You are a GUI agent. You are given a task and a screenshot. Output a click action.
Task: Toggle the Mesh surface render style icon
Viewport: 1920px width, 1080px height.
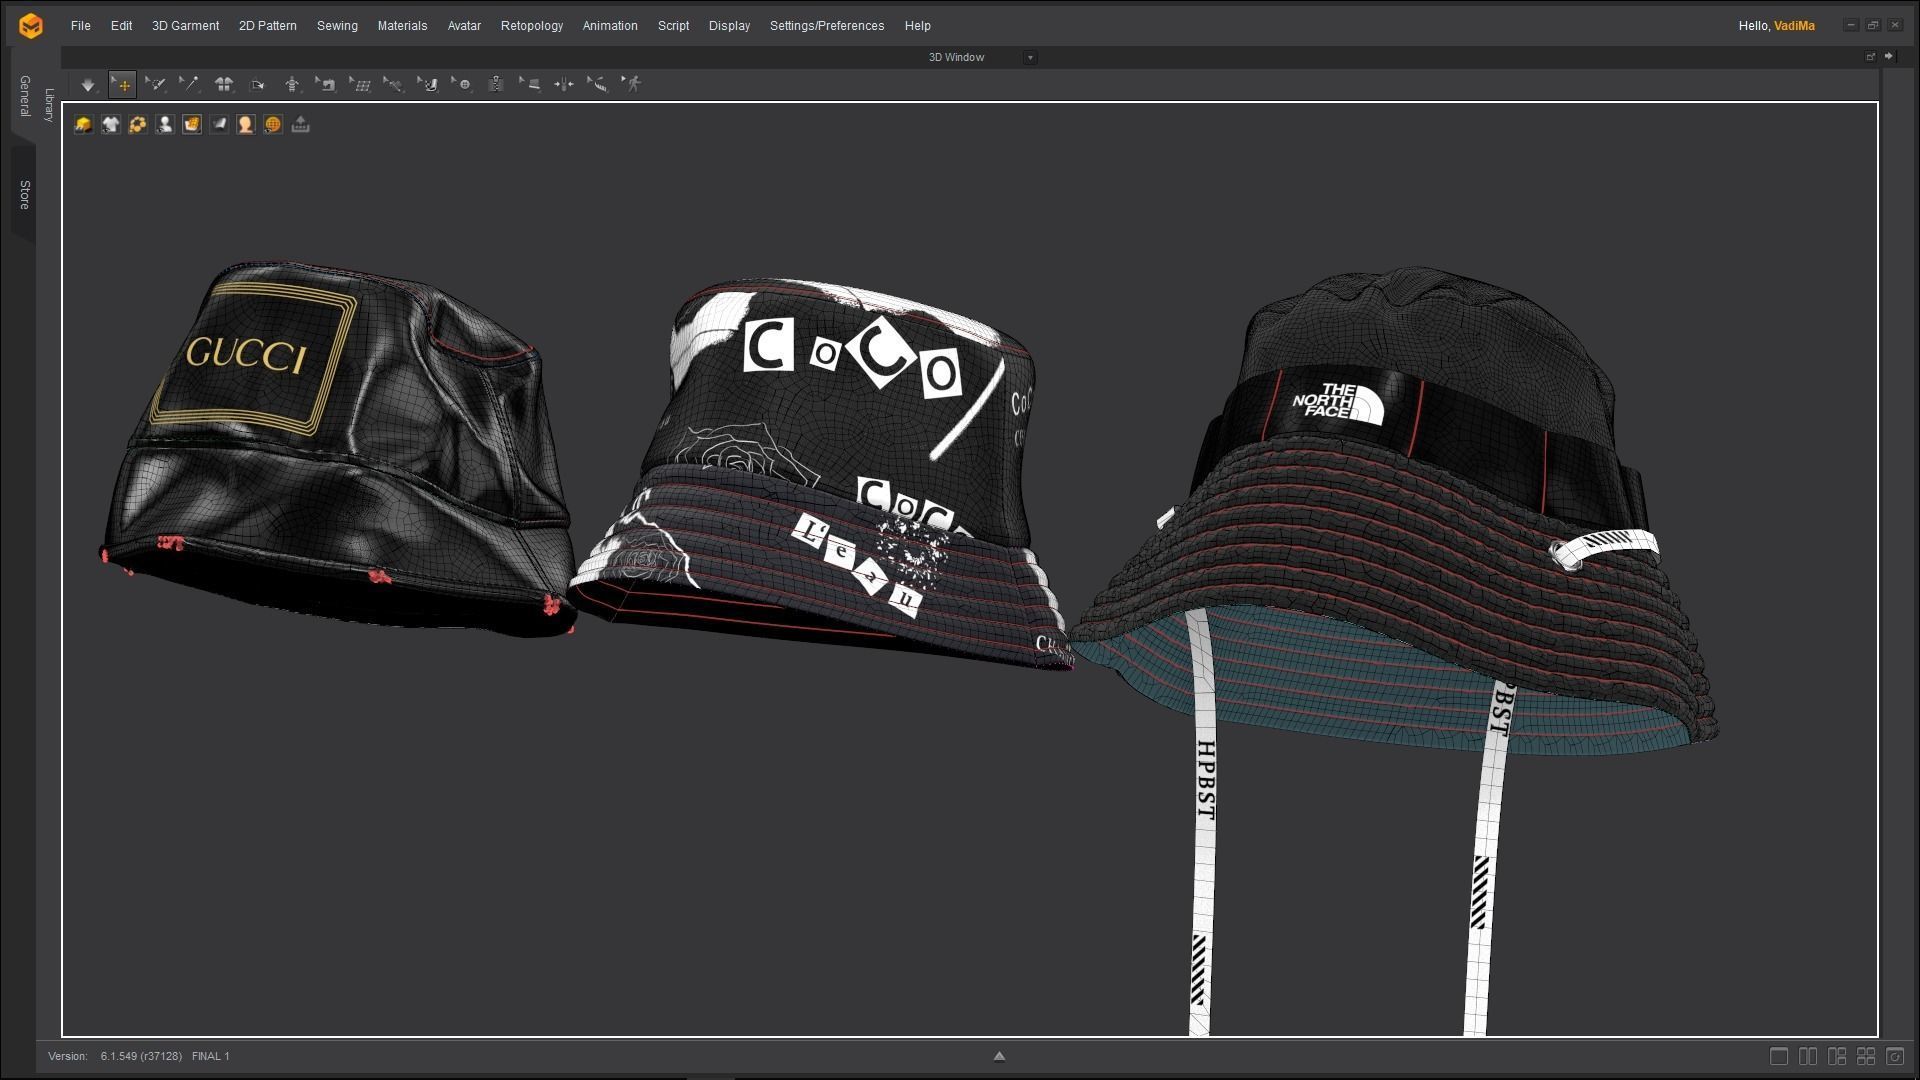(191, 124)
